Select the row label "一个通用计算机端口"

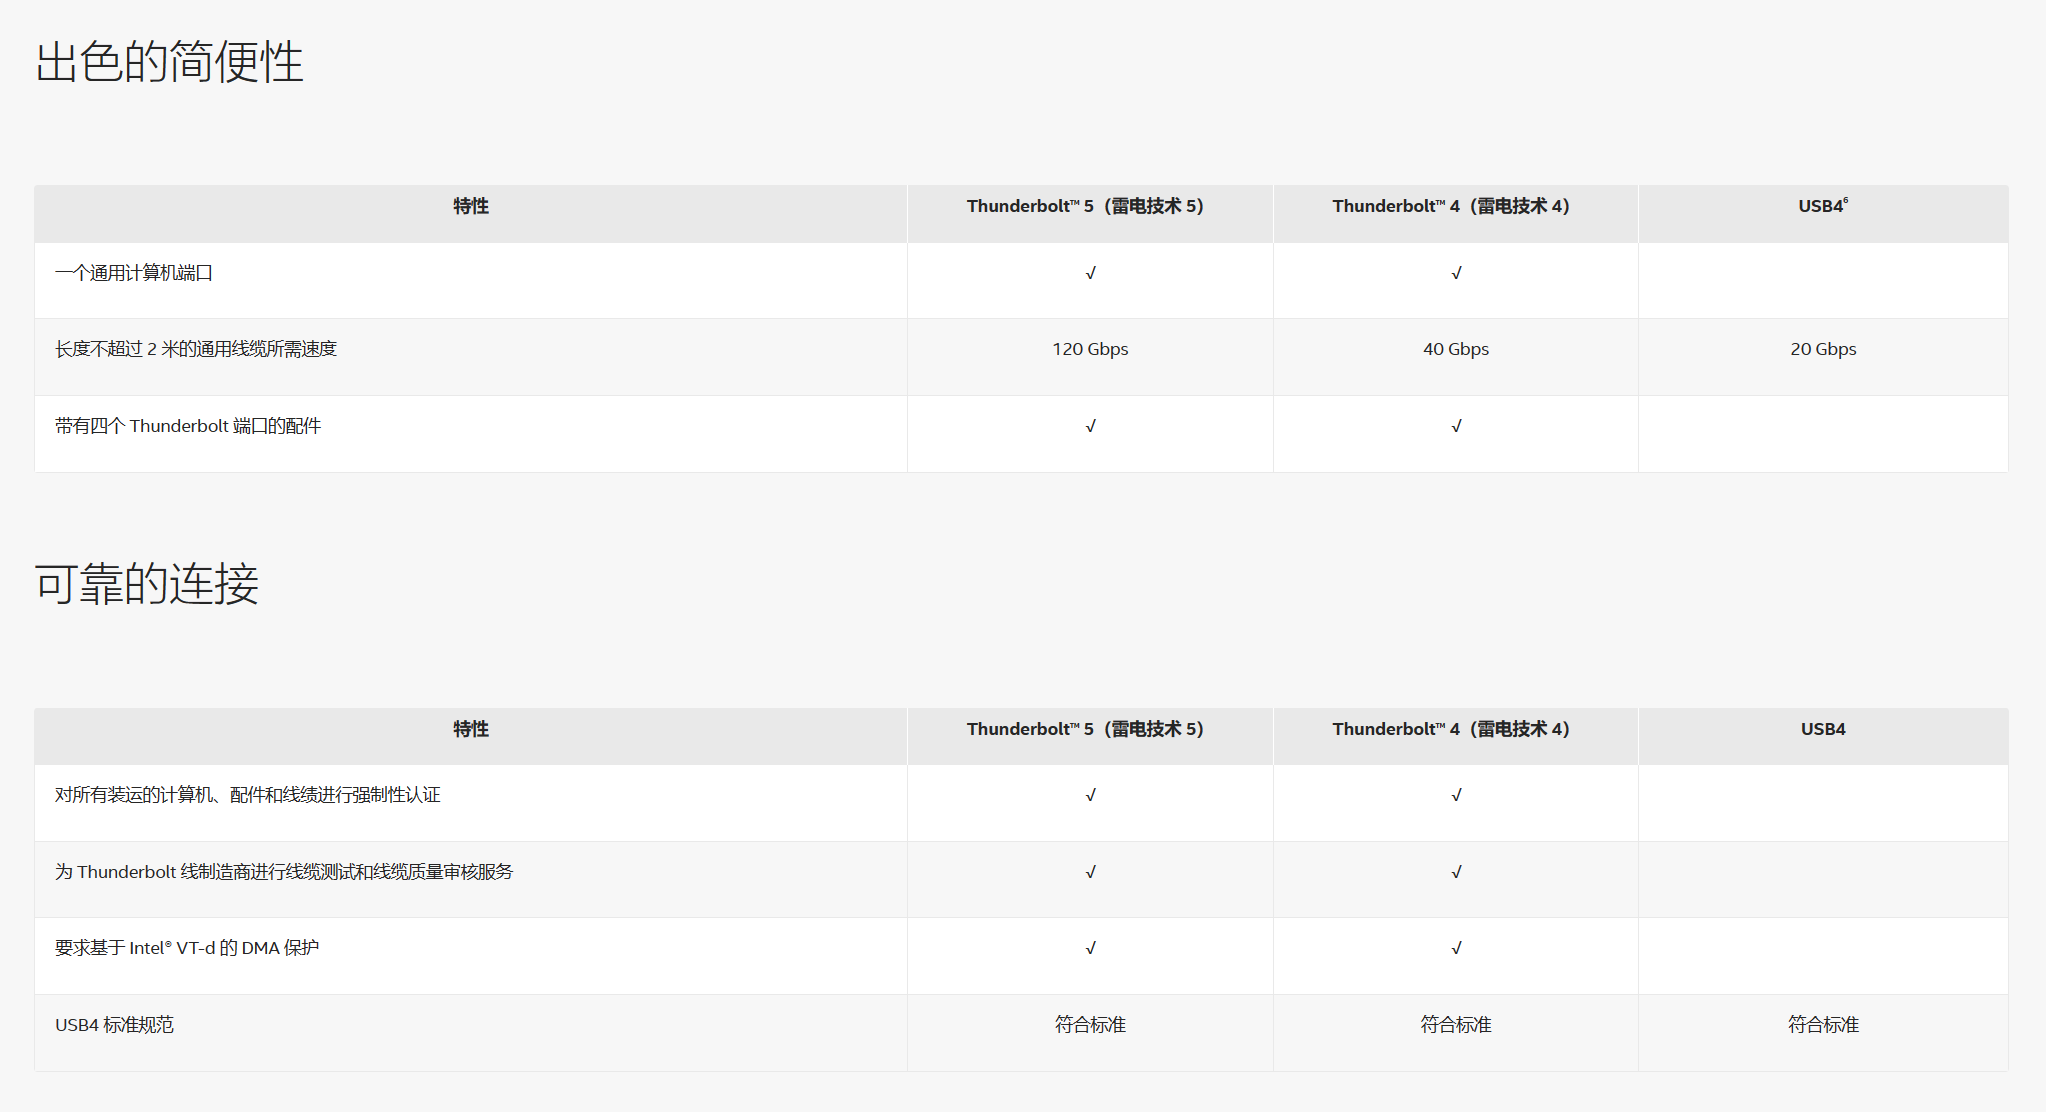[x=134, y=273]
